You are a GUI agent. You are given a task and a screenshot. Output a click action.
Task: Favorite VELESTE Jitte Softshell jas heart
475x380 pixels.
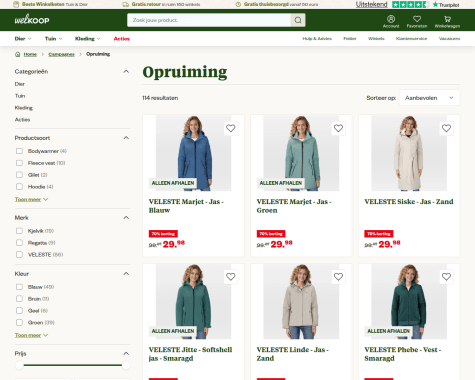pyautogui.click(x=230, y=277)
